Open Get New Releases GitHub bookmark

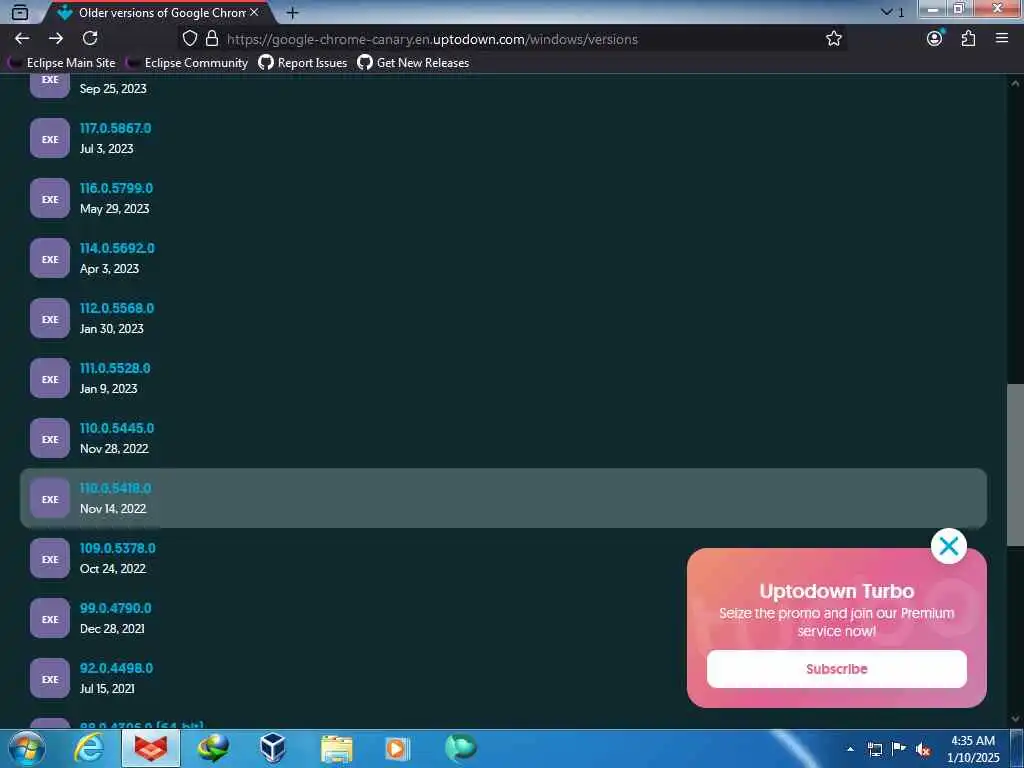point(413,63)
